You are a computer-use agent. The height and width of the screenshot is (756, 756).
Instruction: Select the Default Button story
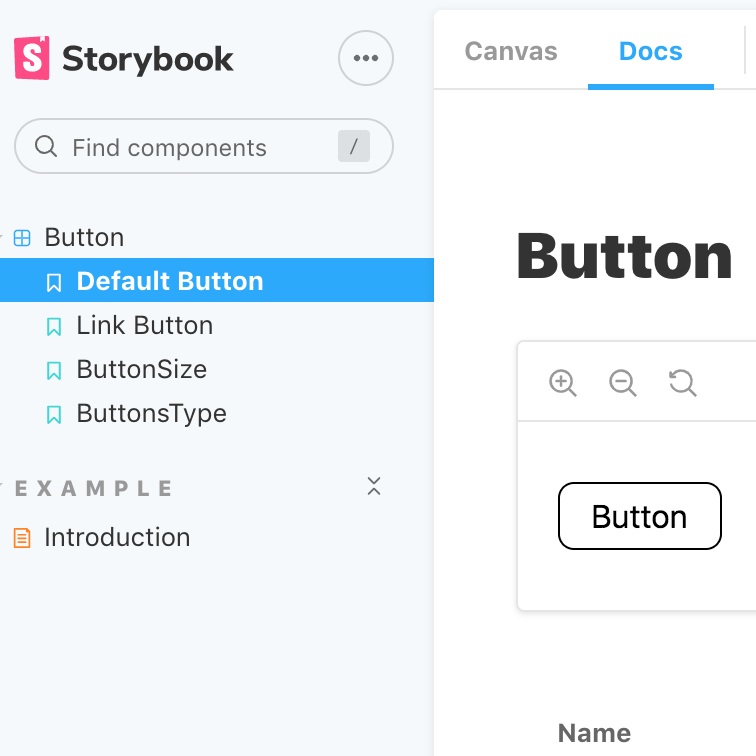click(217, 280)
